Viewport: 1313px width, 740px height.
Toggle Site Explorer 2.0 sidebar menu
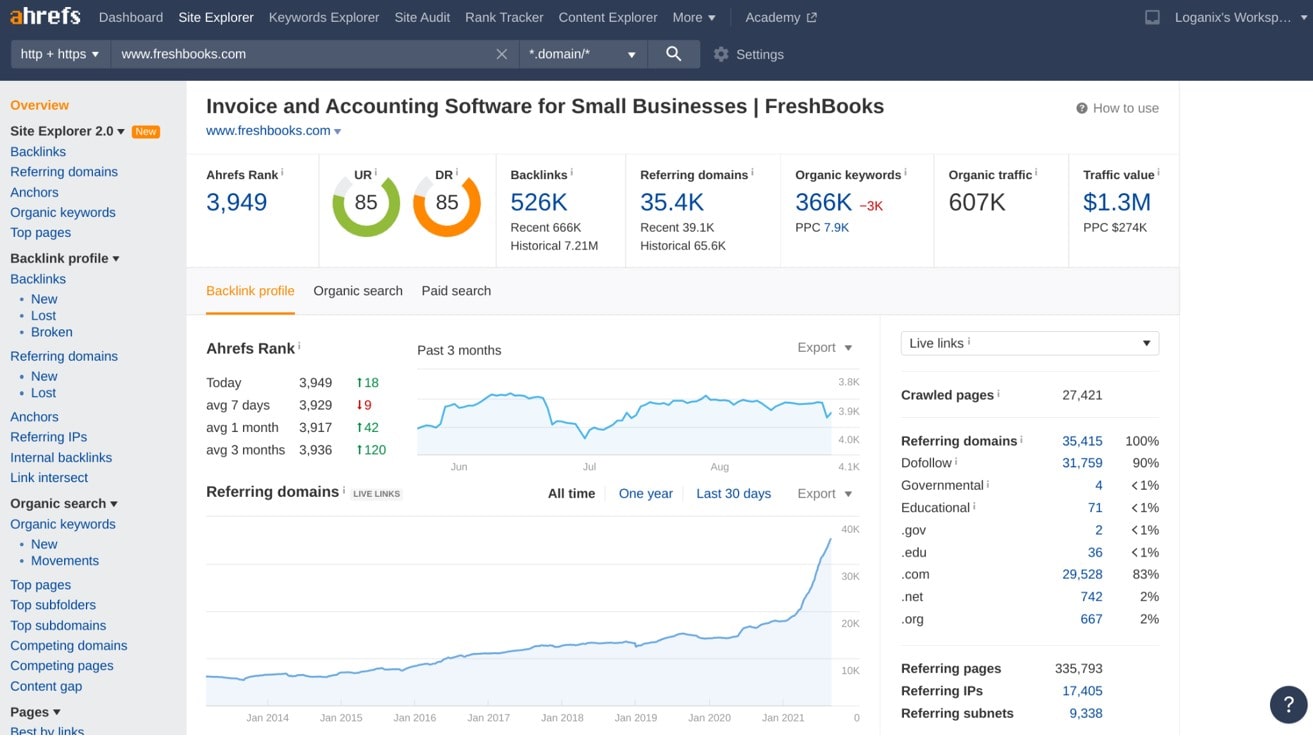[x=68, y=131]
